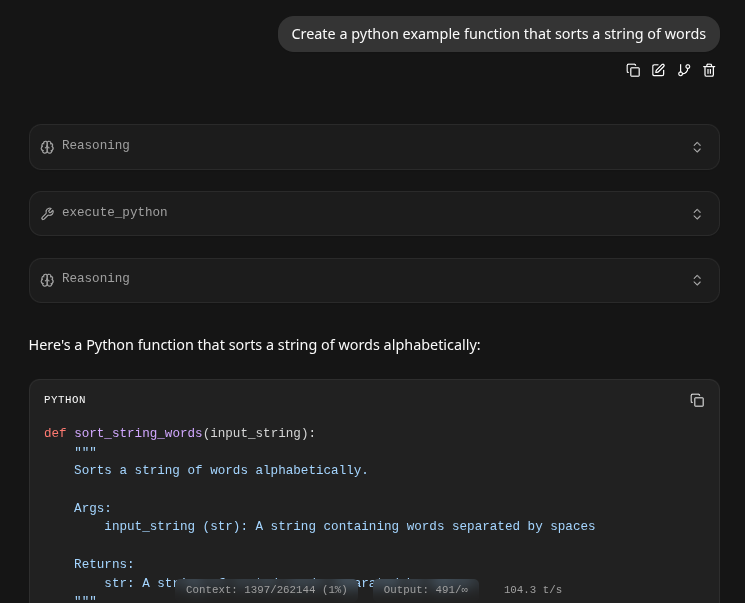Click the 104.3 t/s speed indicator

click(532, 590)
